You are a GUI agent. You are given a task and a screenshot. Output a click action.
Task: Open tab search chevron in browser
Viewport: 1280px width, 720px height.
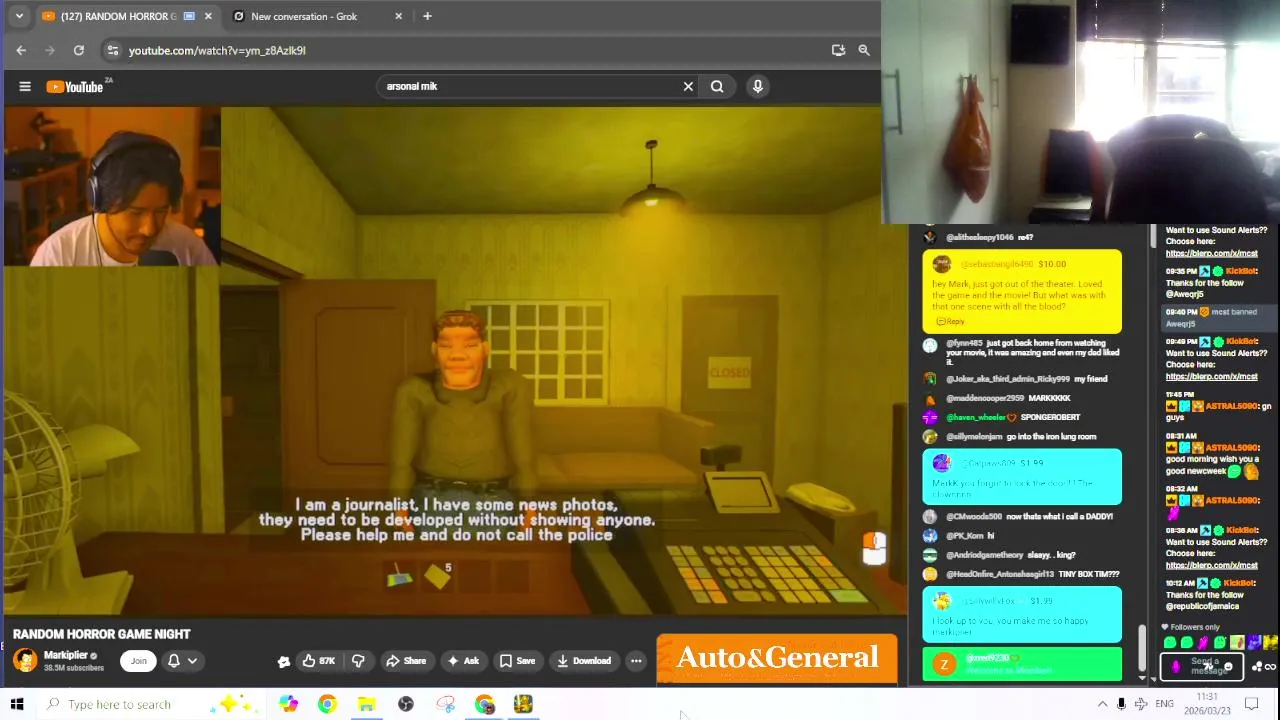tap(19, 16)
